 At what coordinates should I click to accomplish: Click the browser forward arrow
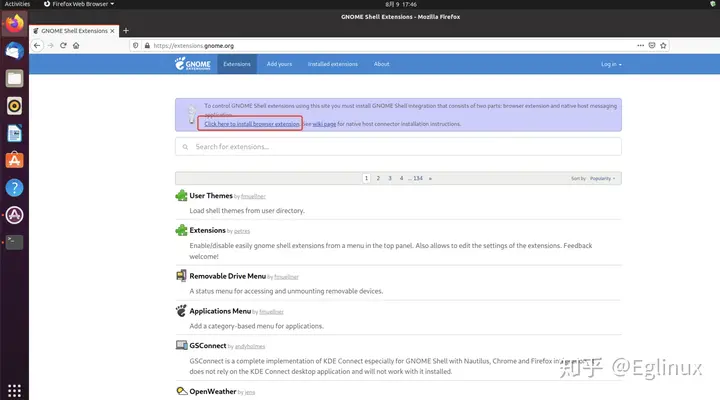(51, 45)
